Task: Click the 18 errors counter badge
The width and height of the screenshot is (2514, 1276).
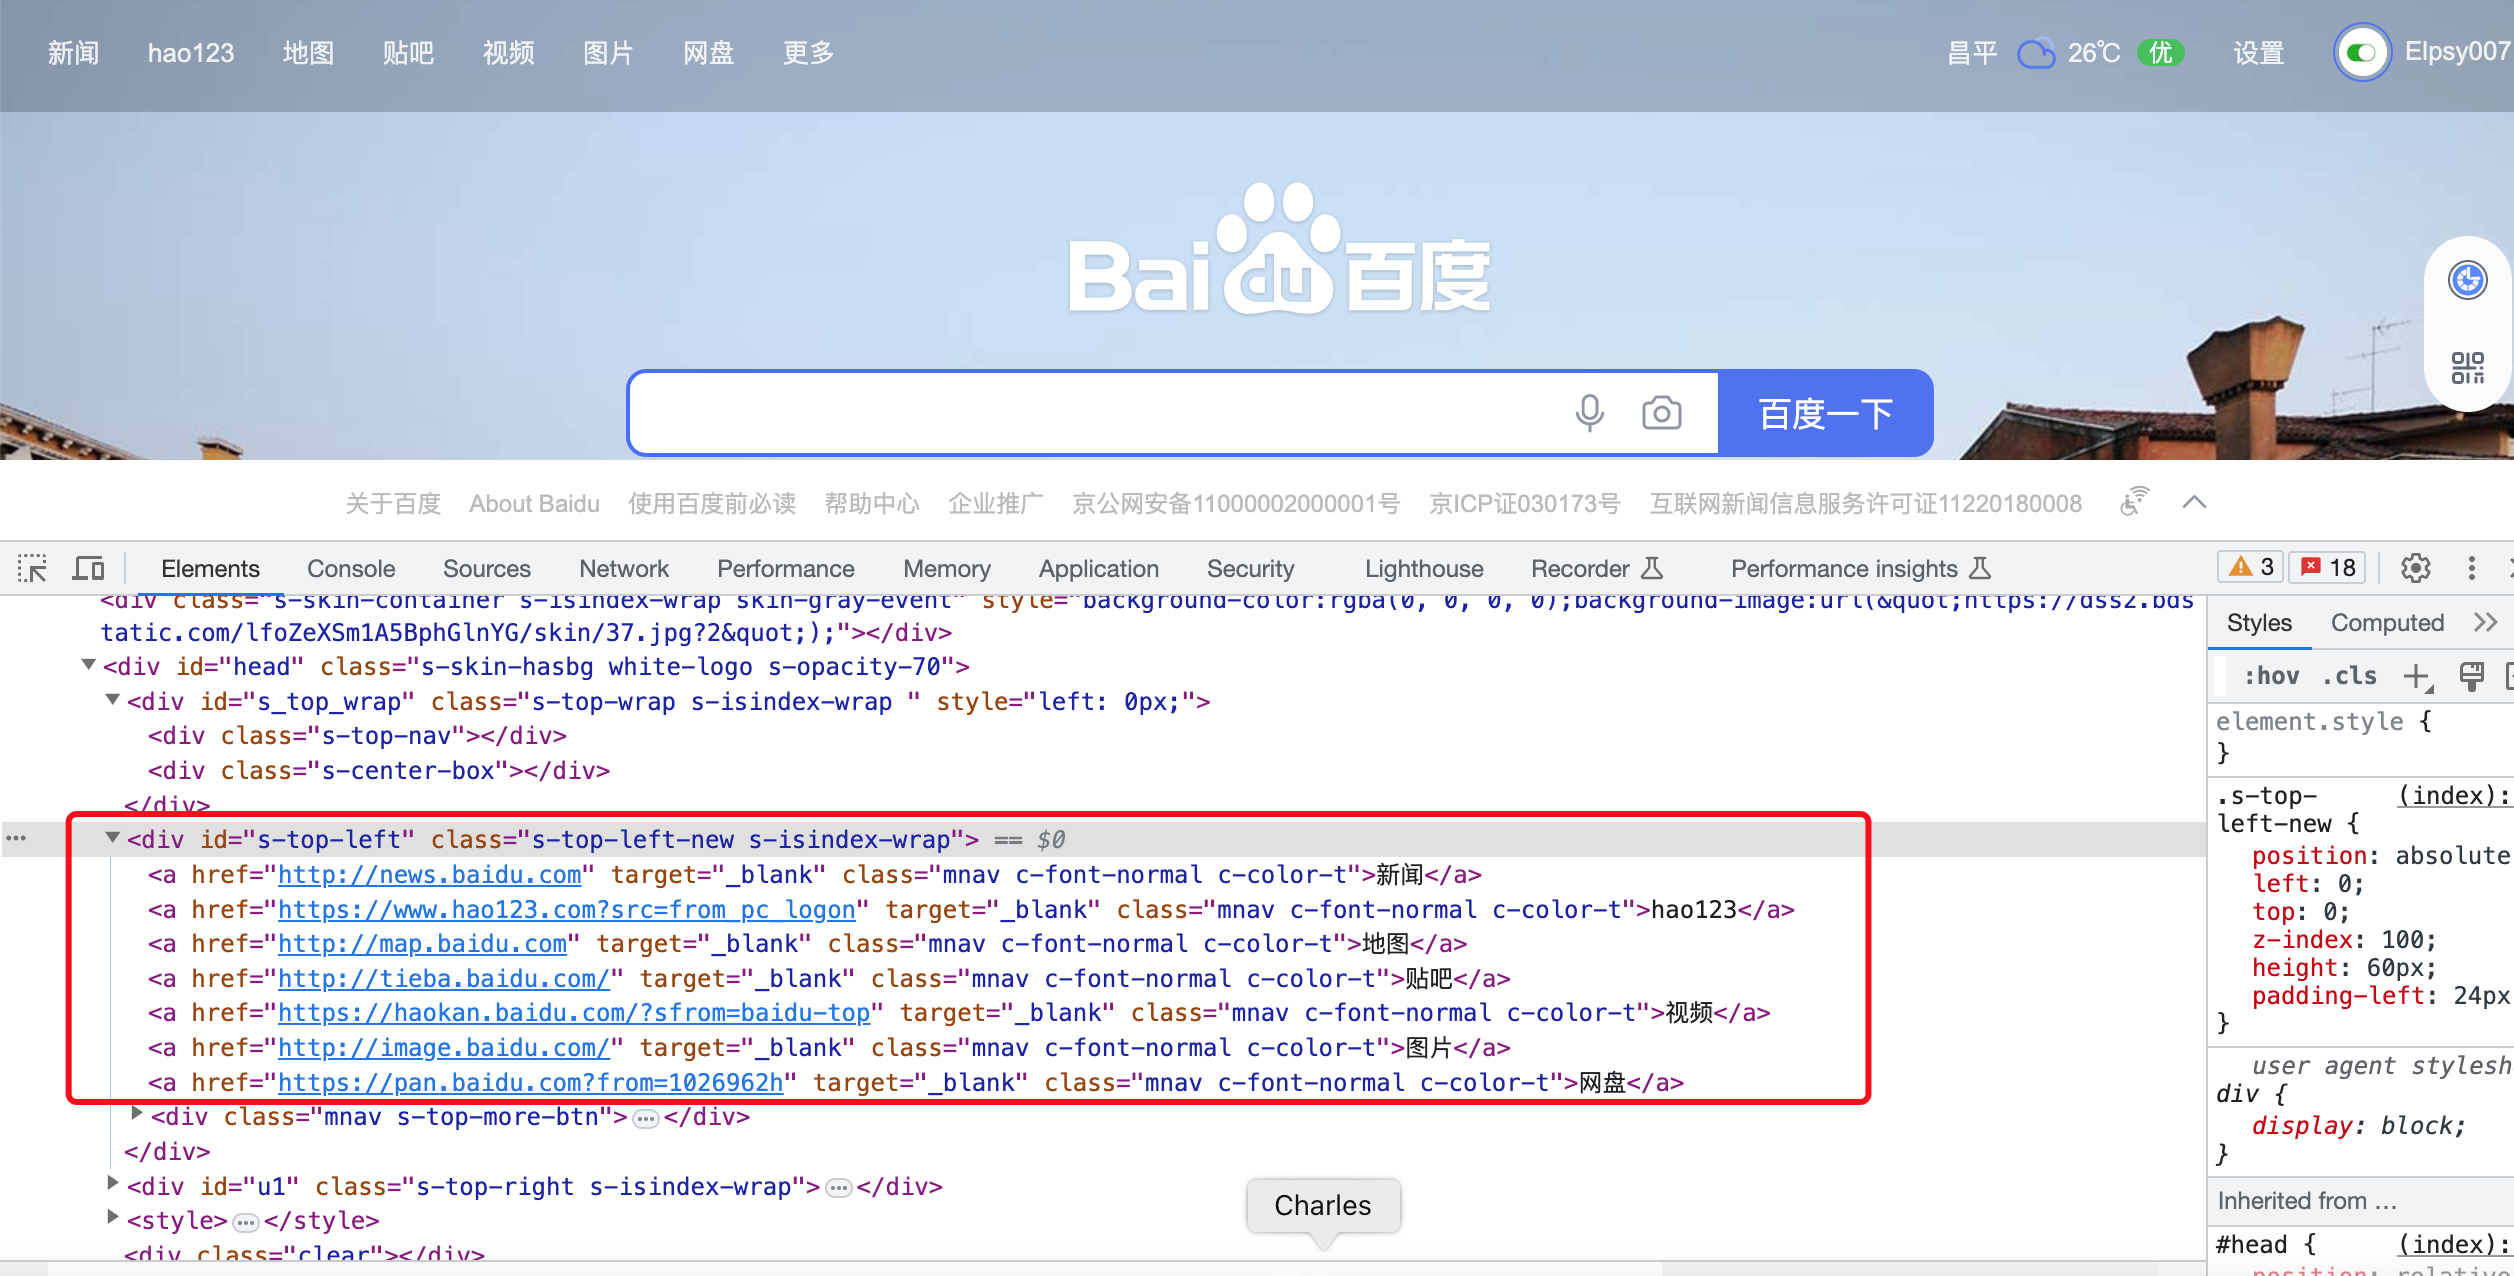Action: (x=2329, y=568)
